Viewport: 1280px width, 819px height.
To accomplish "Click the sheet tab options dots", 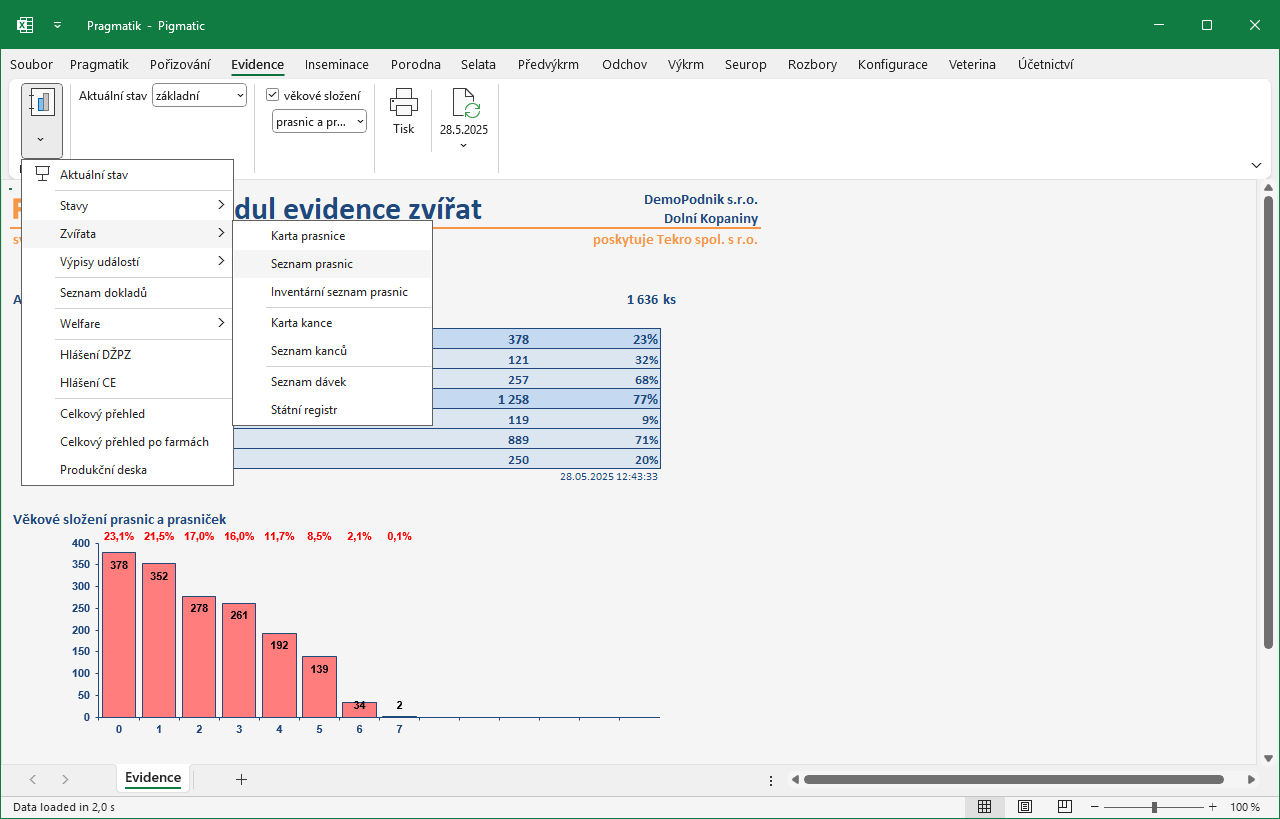I will (771, 780).
